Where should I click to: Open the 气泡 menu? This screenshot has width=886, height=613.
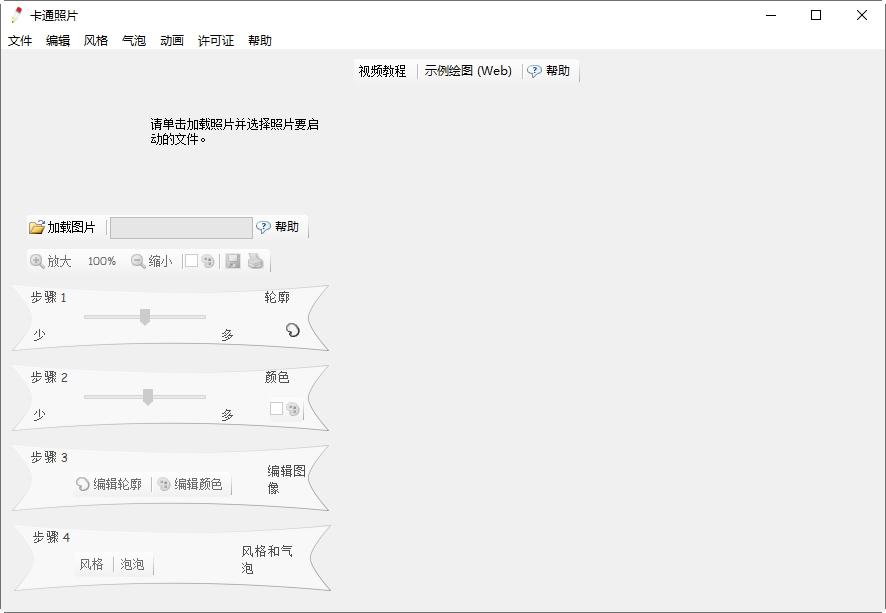(134, 41)
